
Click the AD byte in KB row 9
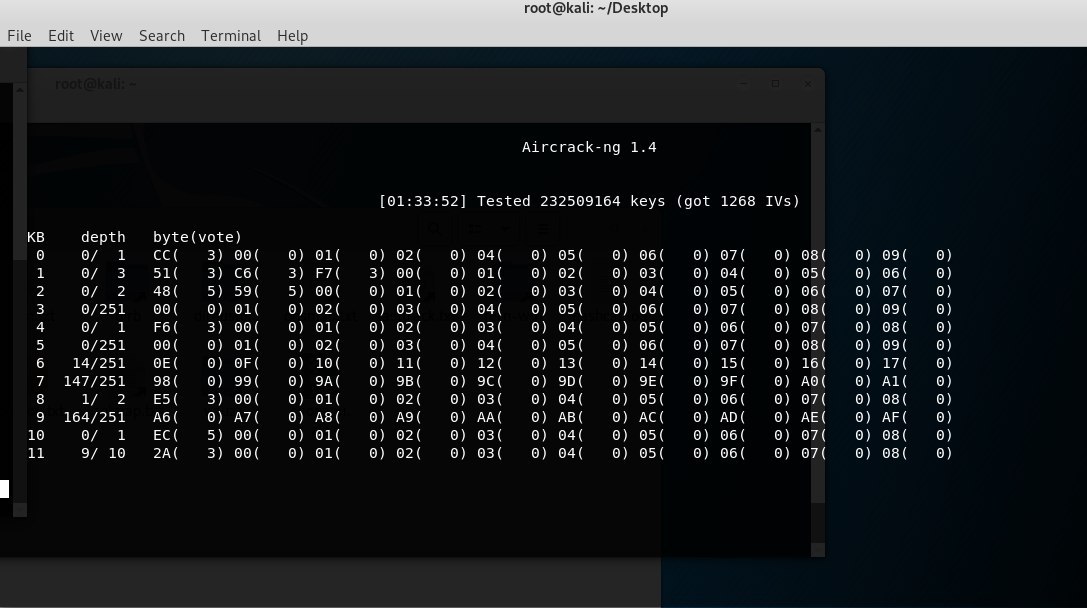(x=729, y=417)
